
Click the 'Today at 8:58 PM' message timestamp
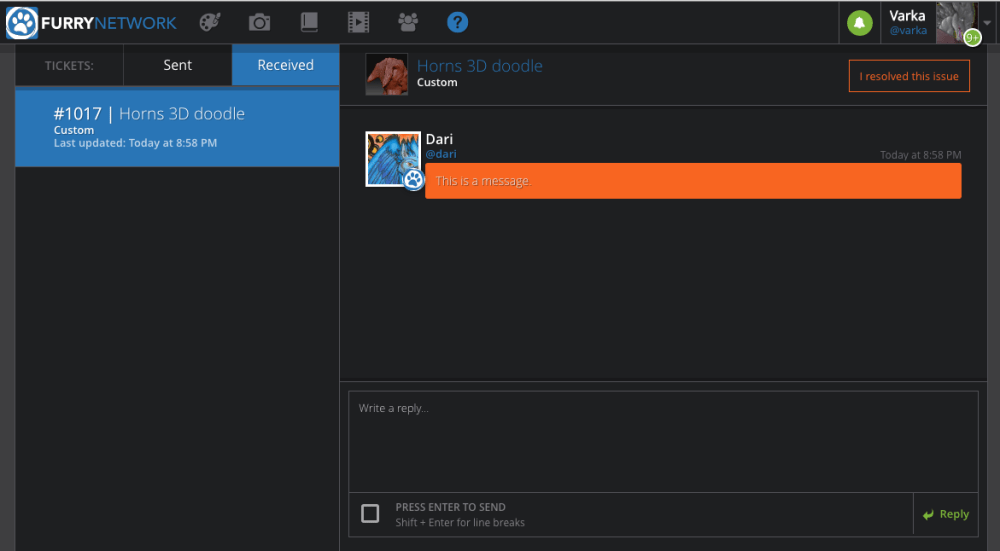(x=920, y=155)
